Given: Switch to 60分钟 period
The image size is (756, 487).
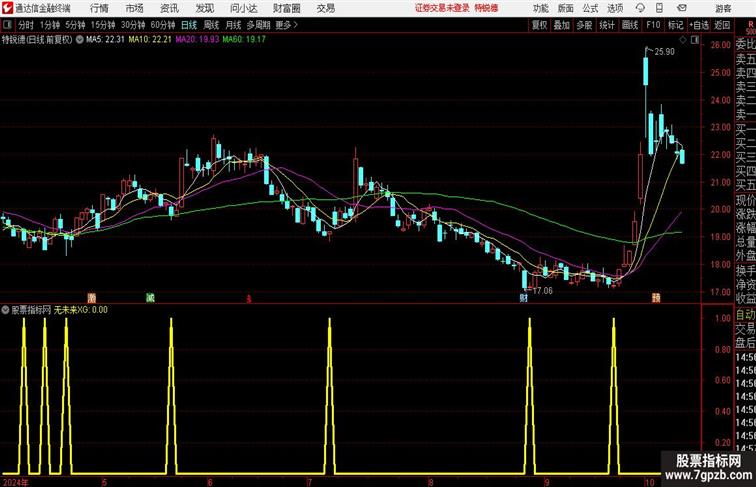Looking at the screenshot, I should click(x=163, y=25).
